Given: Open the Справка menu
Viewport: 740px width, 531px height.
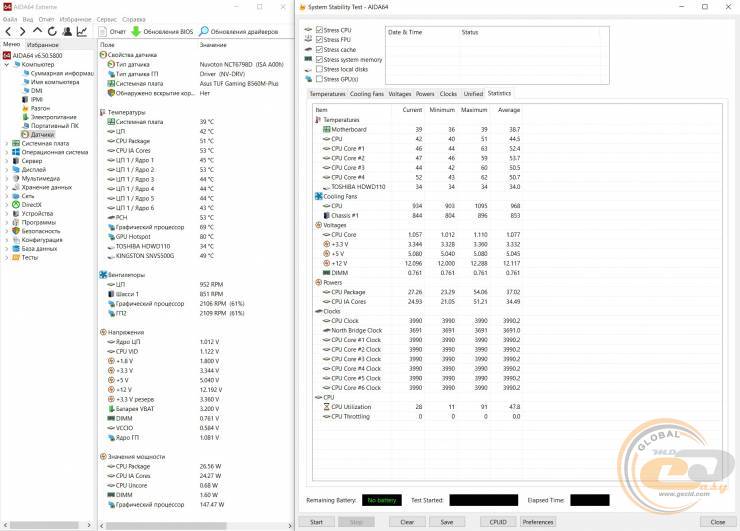Looking at the screenshot, I should [134, 19].
